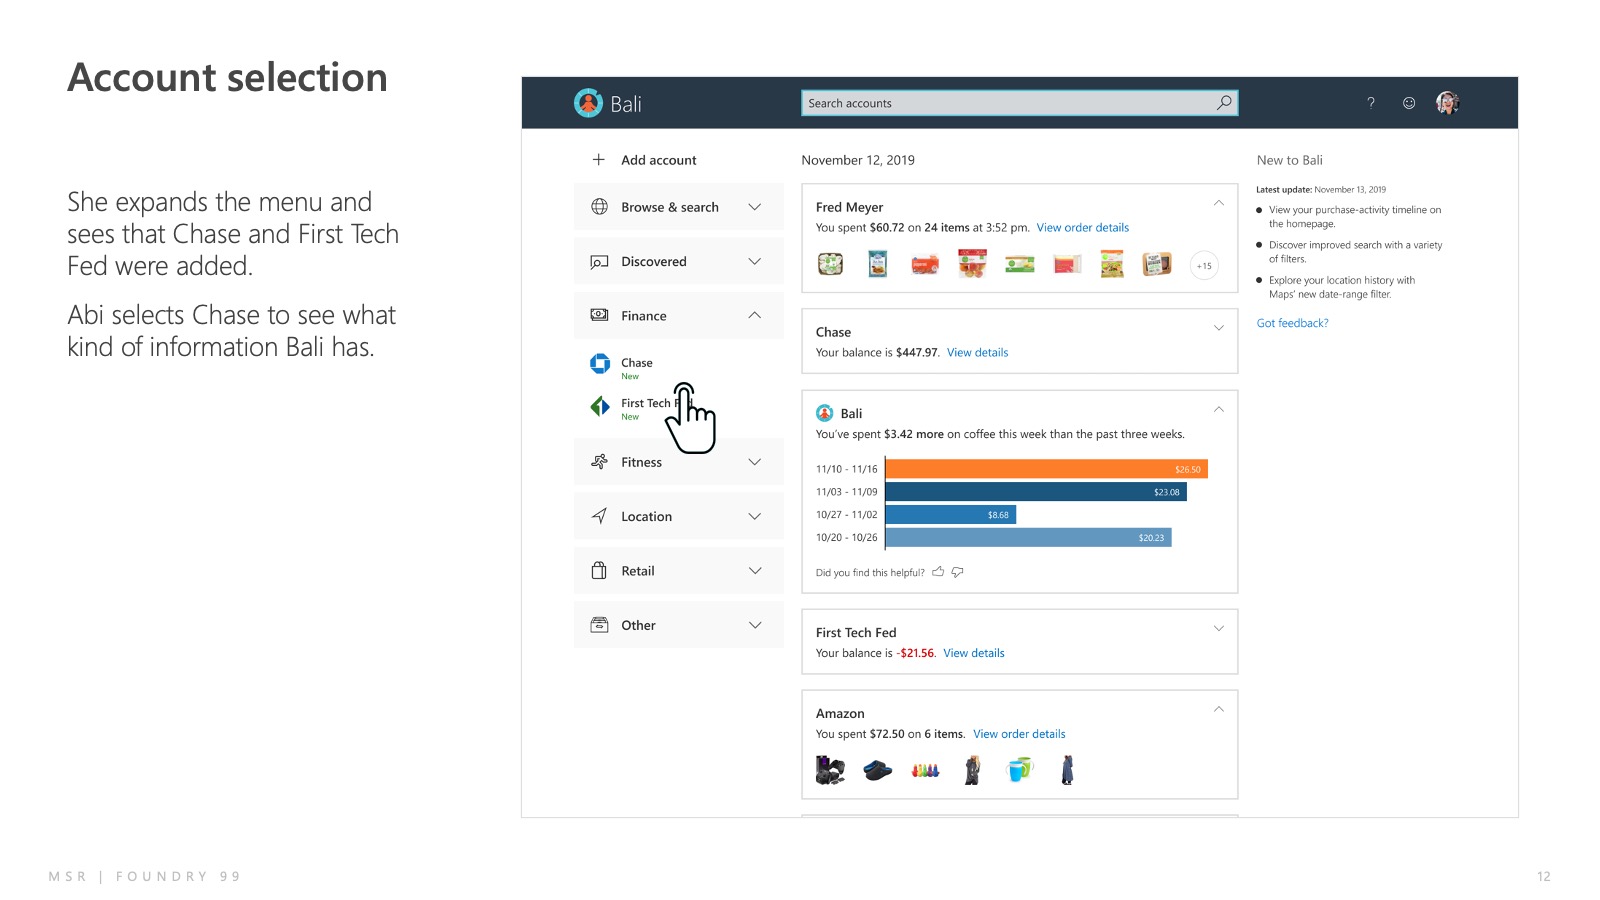Click the magnifier search icon
Screen dimensions: 1600x900
coord(1224,103)
